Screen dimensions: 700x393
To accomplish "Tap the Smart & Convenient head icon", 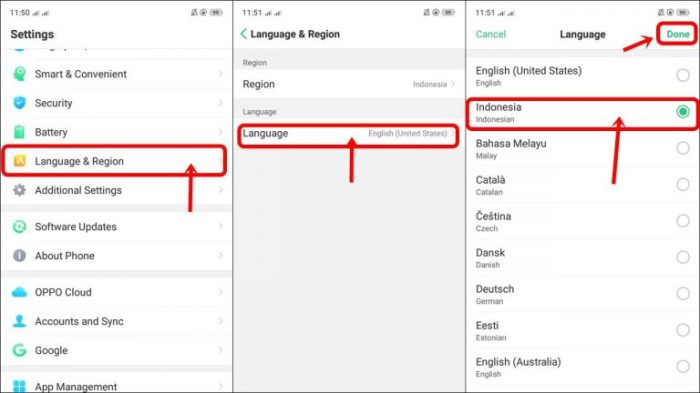I will click(x=19, y=74).
